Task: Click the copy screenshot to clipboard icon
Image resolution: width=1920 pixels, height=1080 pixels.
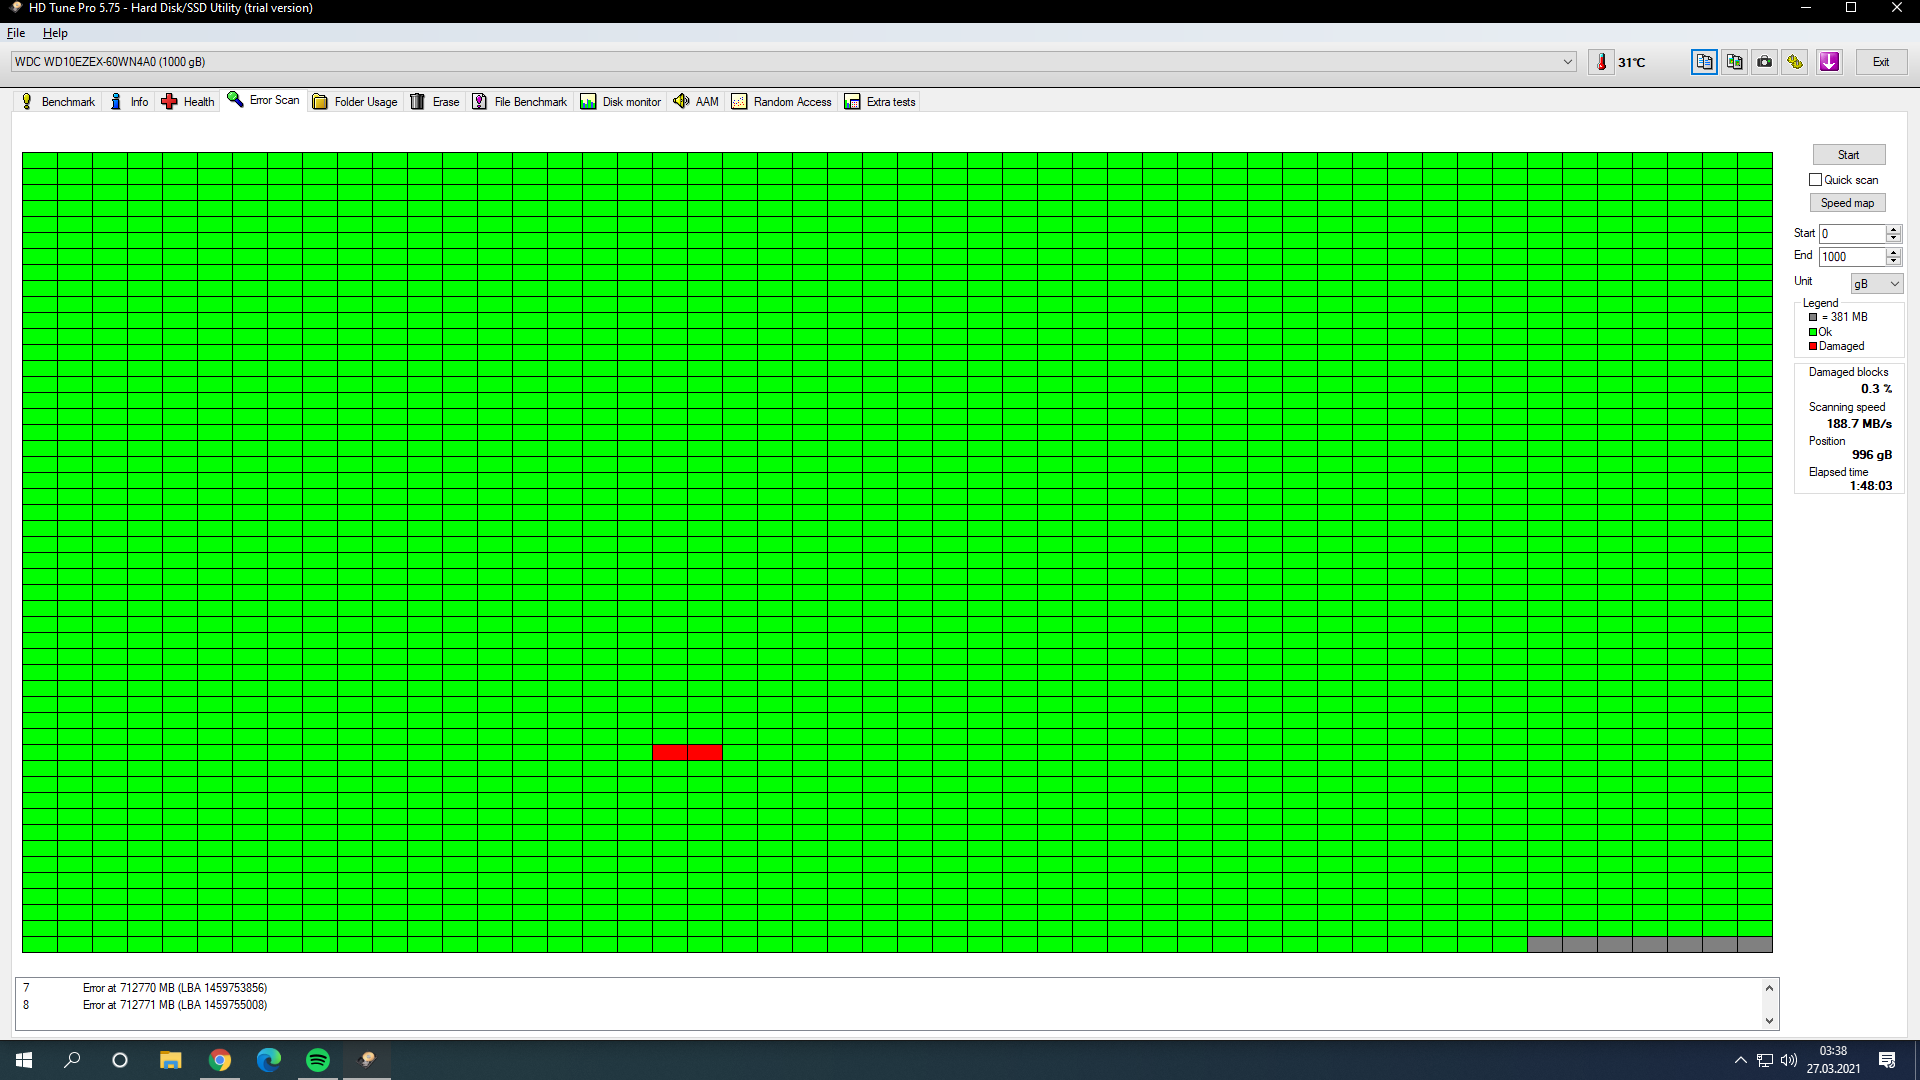Action: tap(1734, 62)
